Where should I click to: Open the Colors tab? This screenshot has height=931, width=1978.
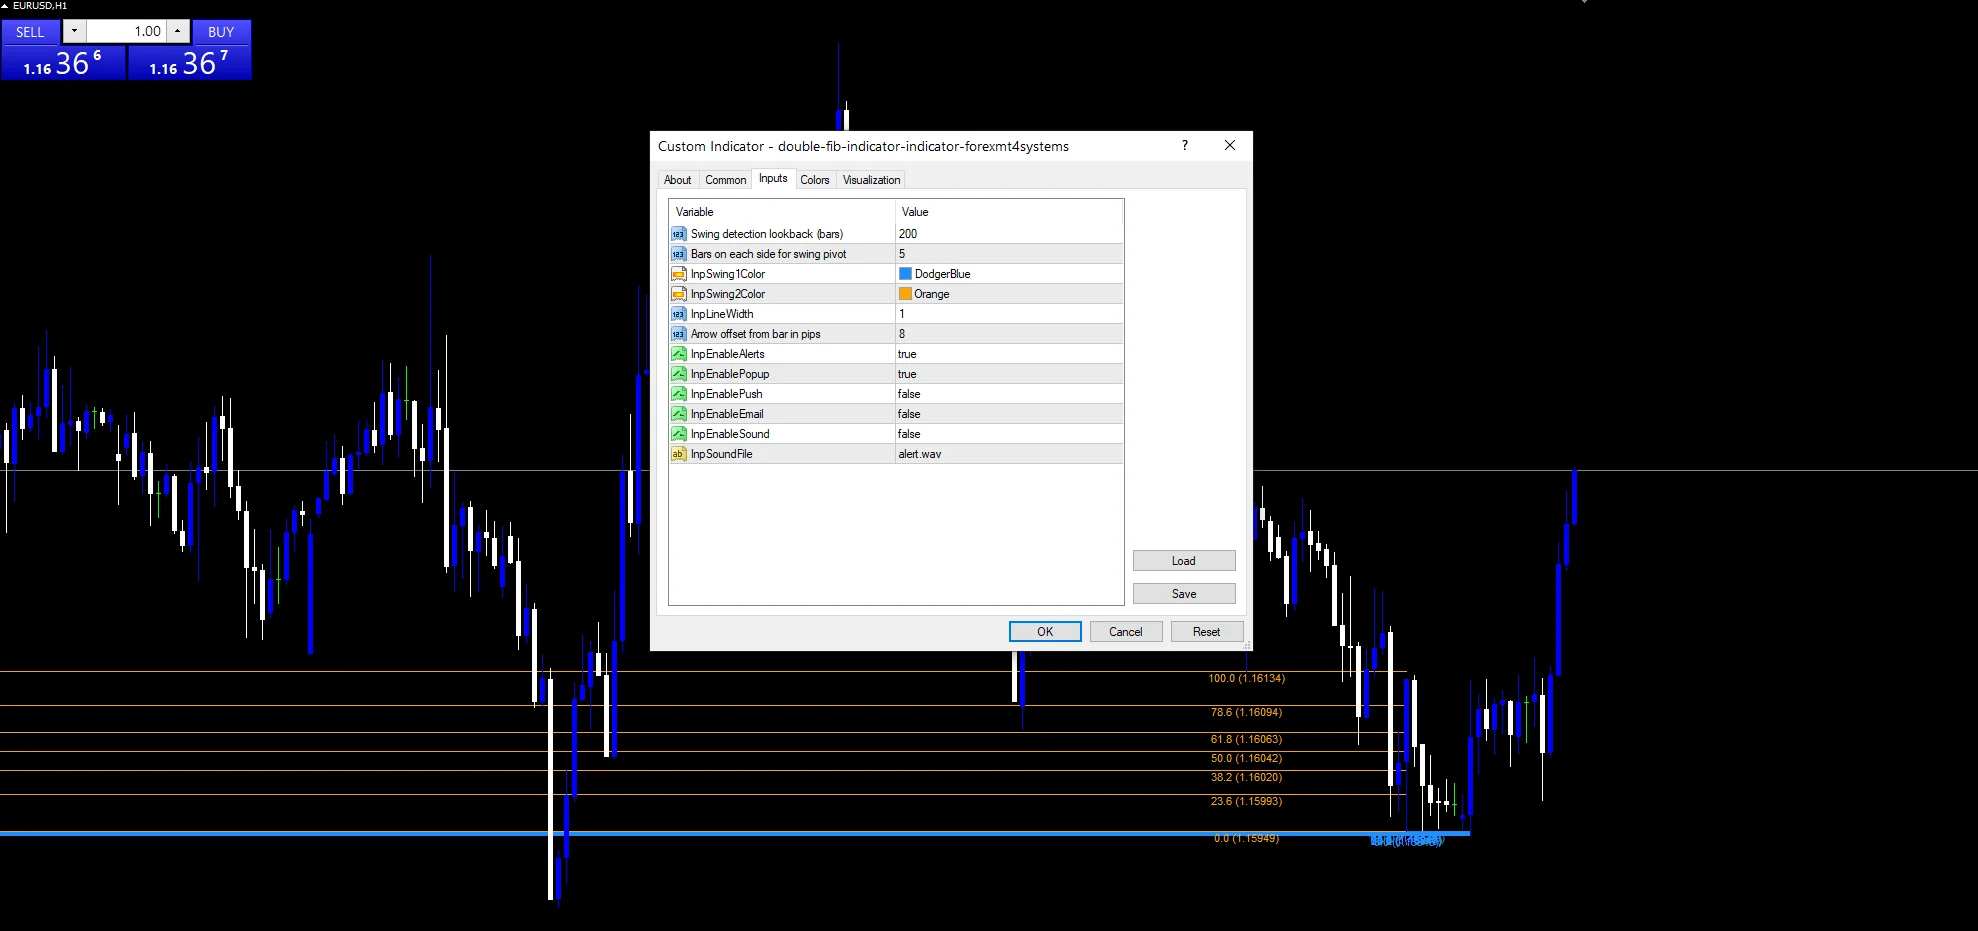point(815,180)
